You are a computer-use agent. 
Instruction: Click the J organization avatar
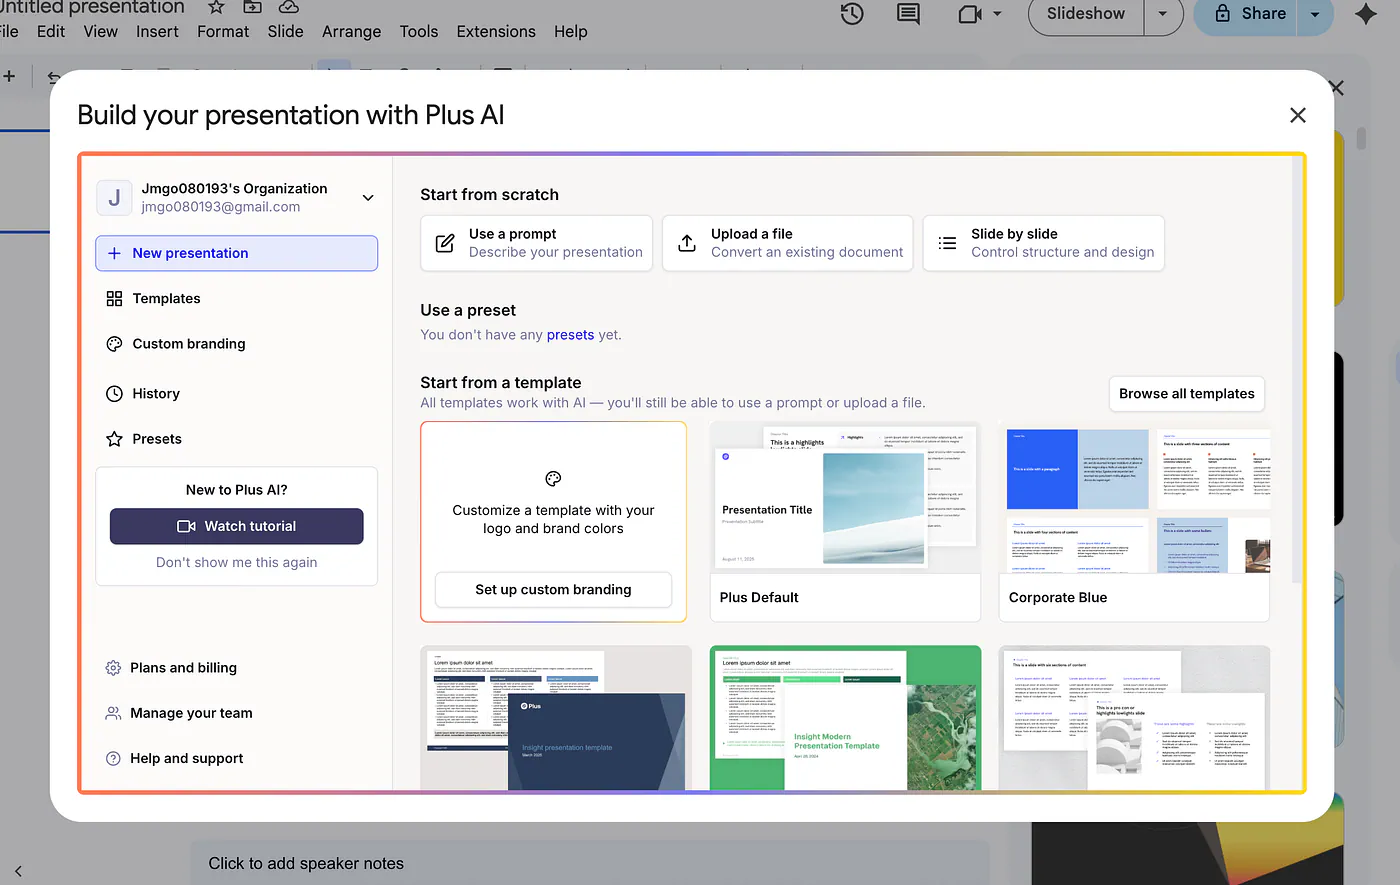pos(114,198)
